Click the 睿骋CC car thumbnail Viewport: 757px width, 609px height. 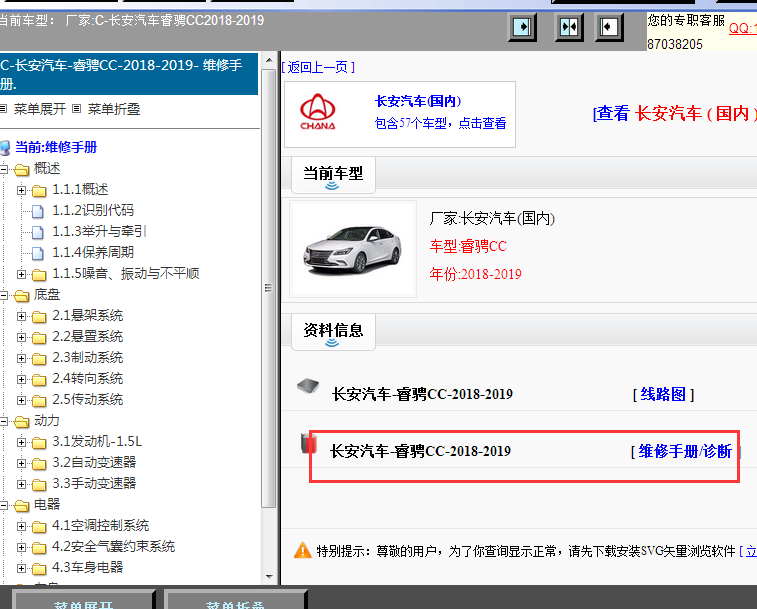click(x=353, y=249)
